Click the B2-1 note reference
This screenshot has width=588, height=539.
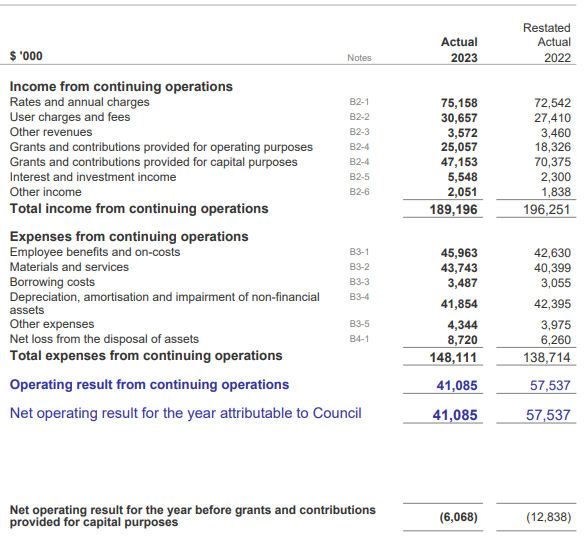(359, 102)
